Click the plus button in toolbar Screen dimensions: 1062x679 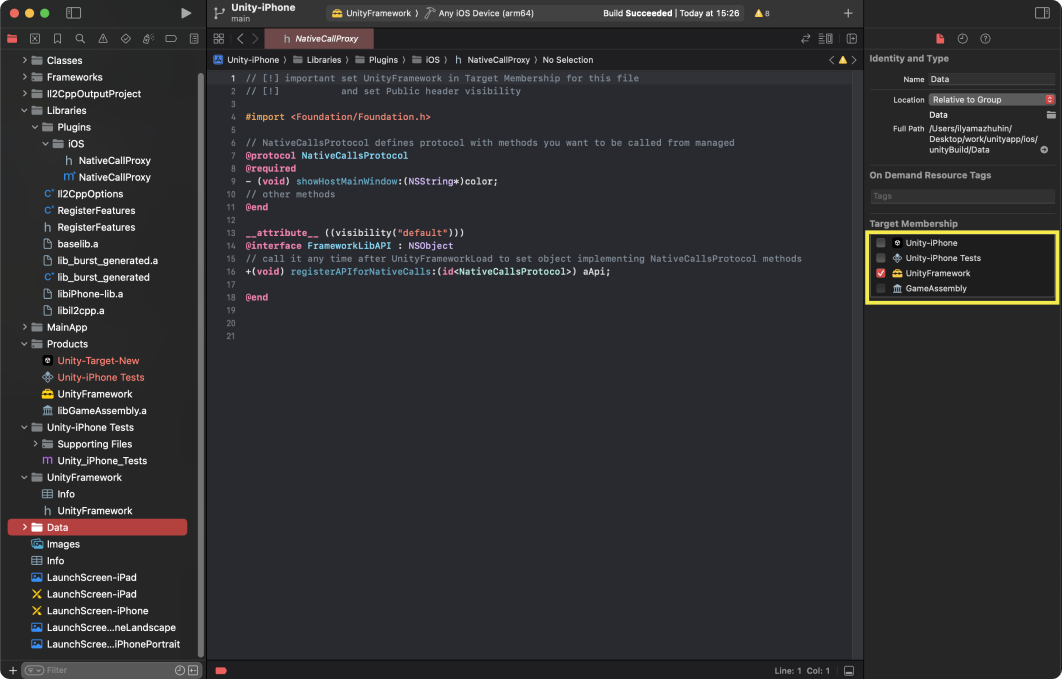pos(848,13)
